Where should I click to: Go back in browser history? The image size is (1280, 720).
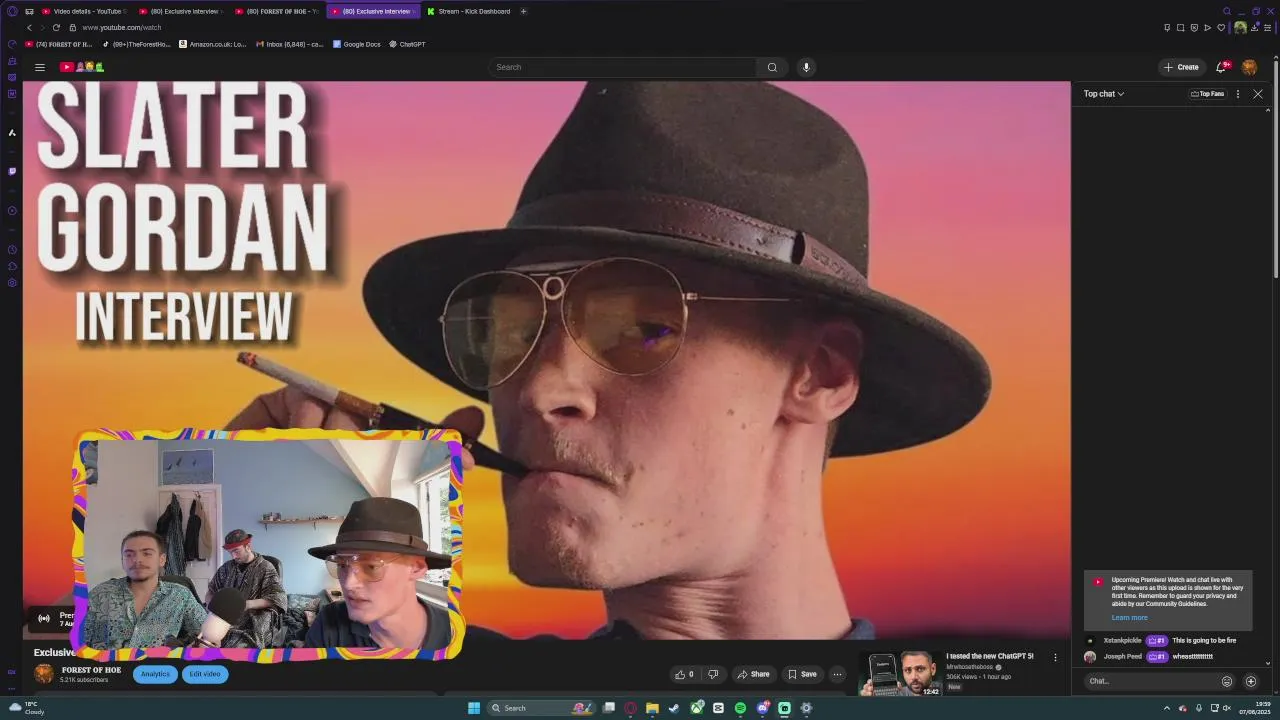coord(29,27)
